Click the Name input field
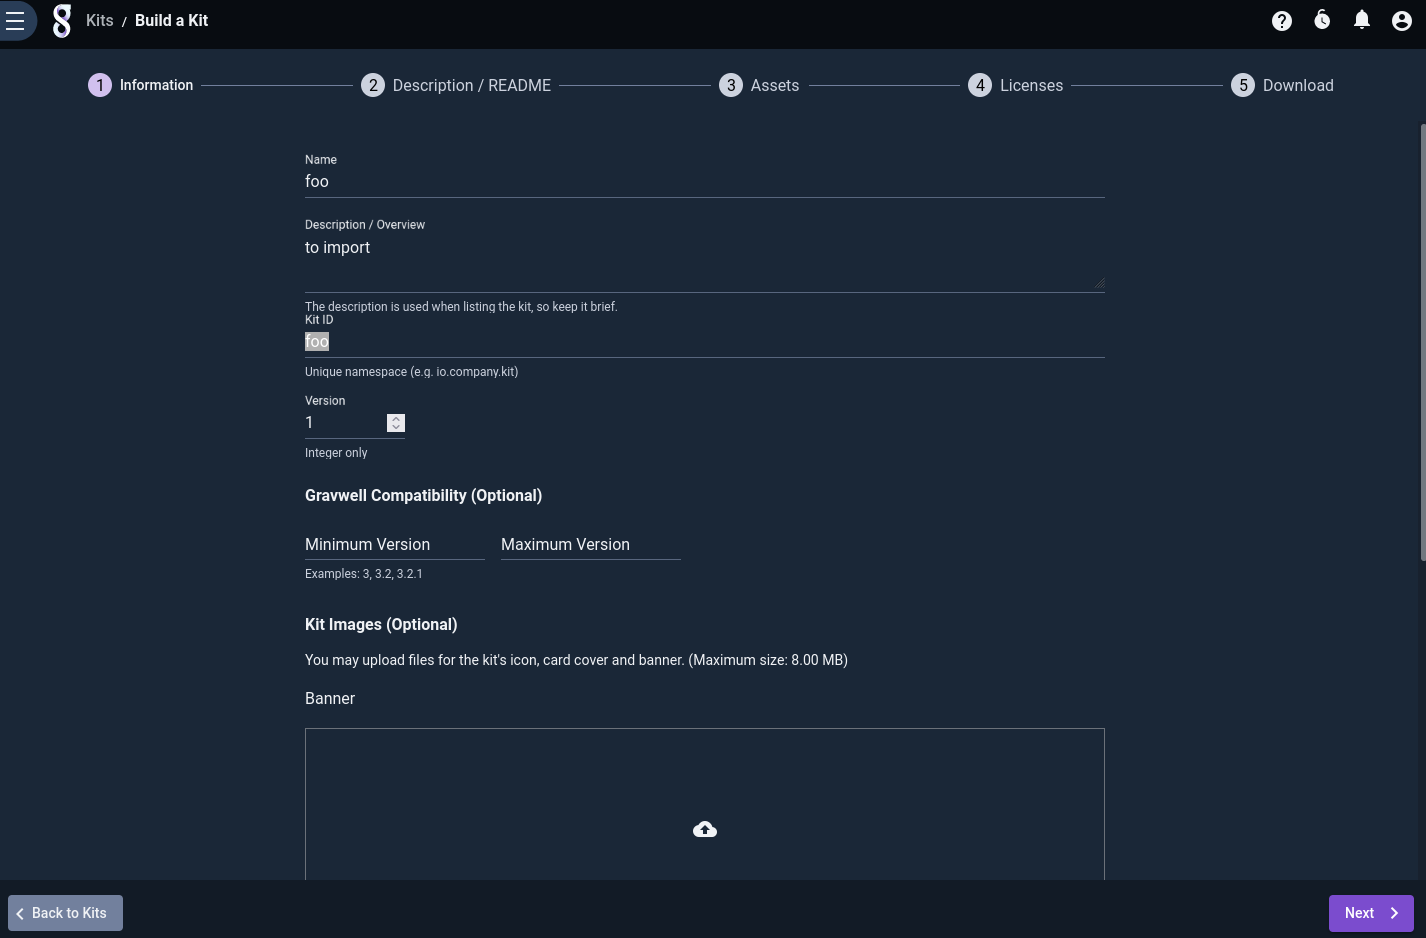1426x938 pixels. pyautogui.click(x=704, y=182)
